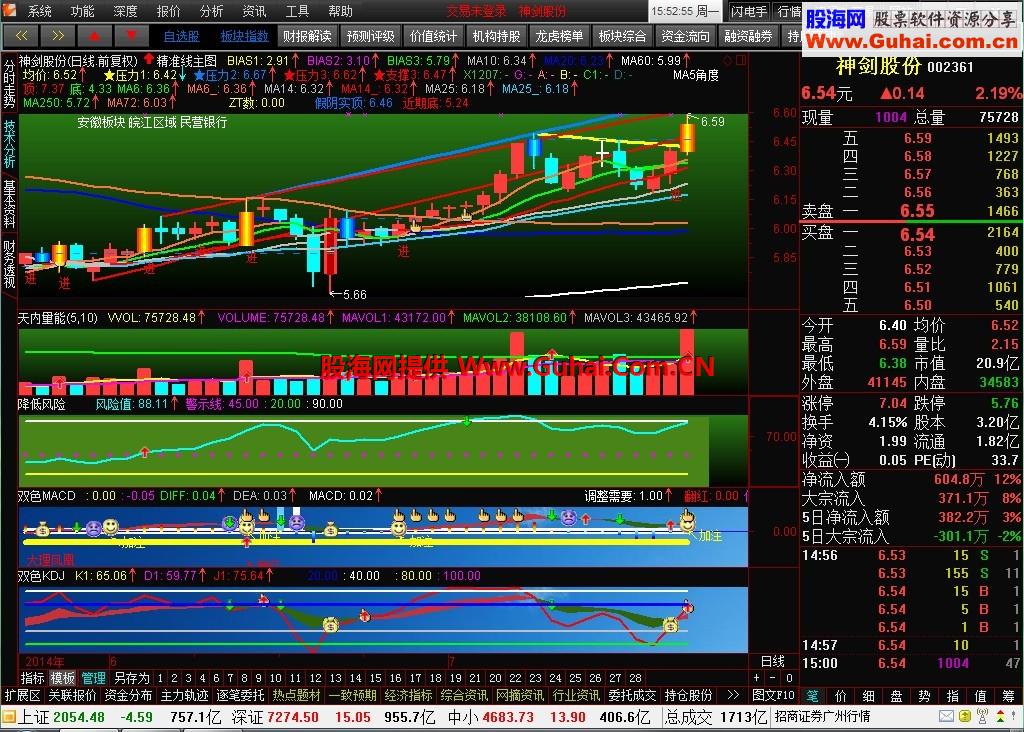Screen dimensions: 1024x732
Task: Select the 管理 tab at chart bottom
Action: point(93,678)
